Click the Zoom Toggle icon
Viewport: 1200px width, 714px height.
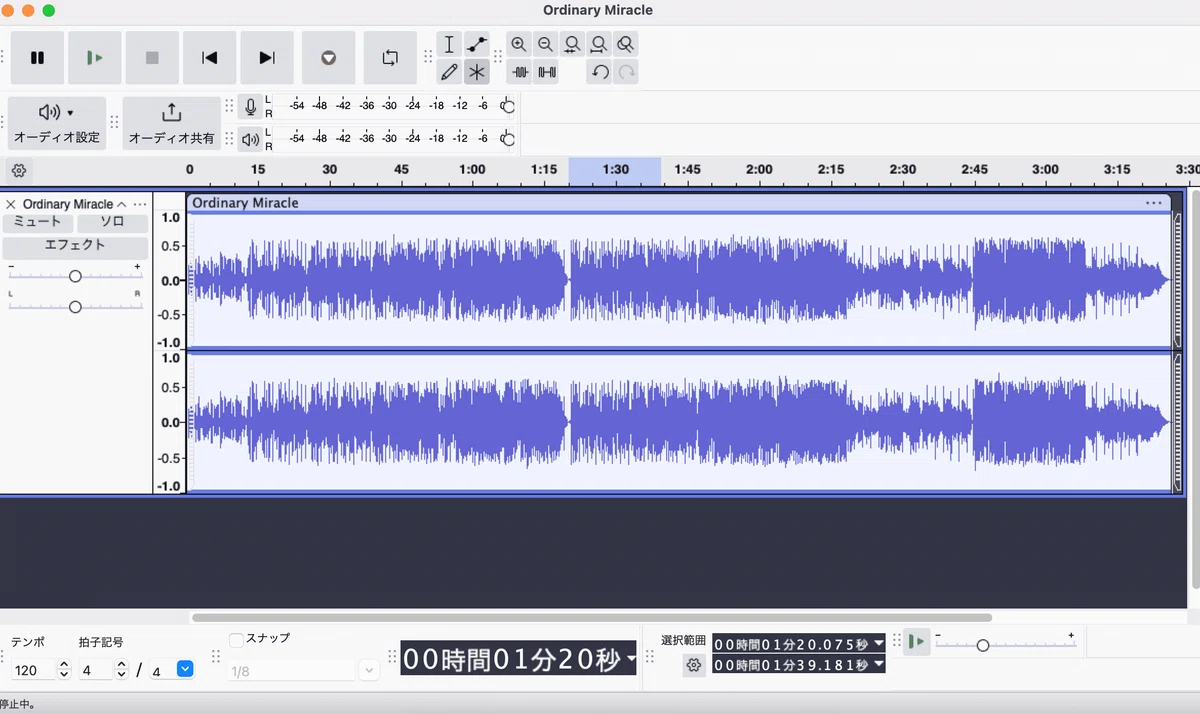[x=625, y=45]
